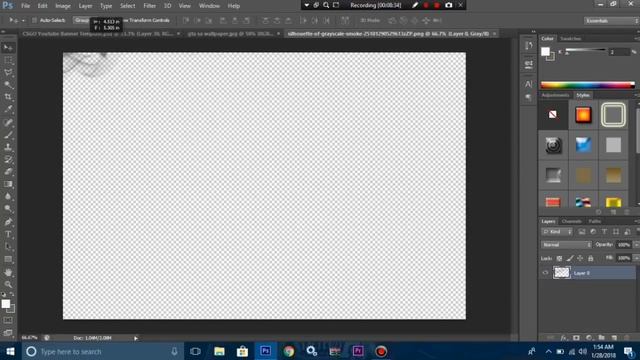This screenshot has width=640, height=360.
Task: Toggle type layer filter icon
Action: [604, 232]
